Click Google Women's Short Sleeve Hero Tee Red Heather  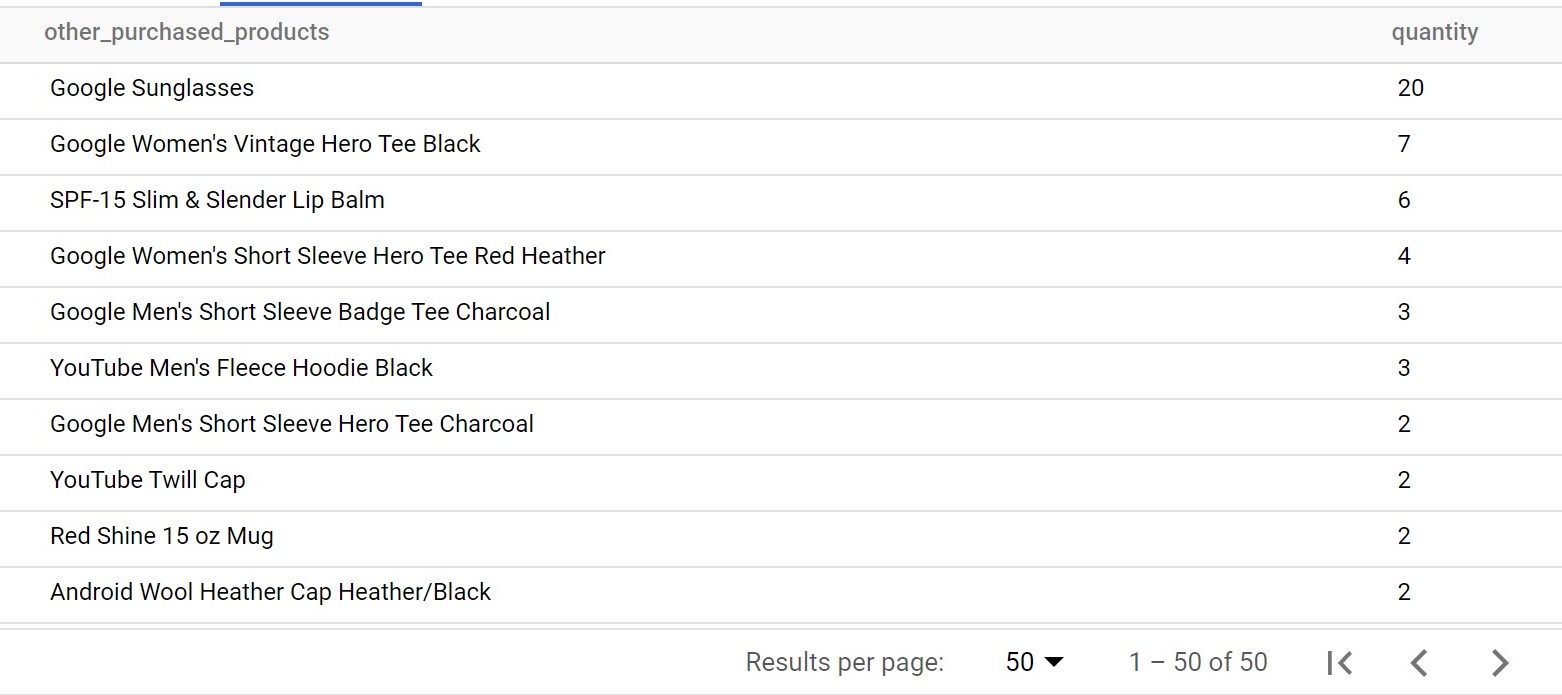[327, 256]
